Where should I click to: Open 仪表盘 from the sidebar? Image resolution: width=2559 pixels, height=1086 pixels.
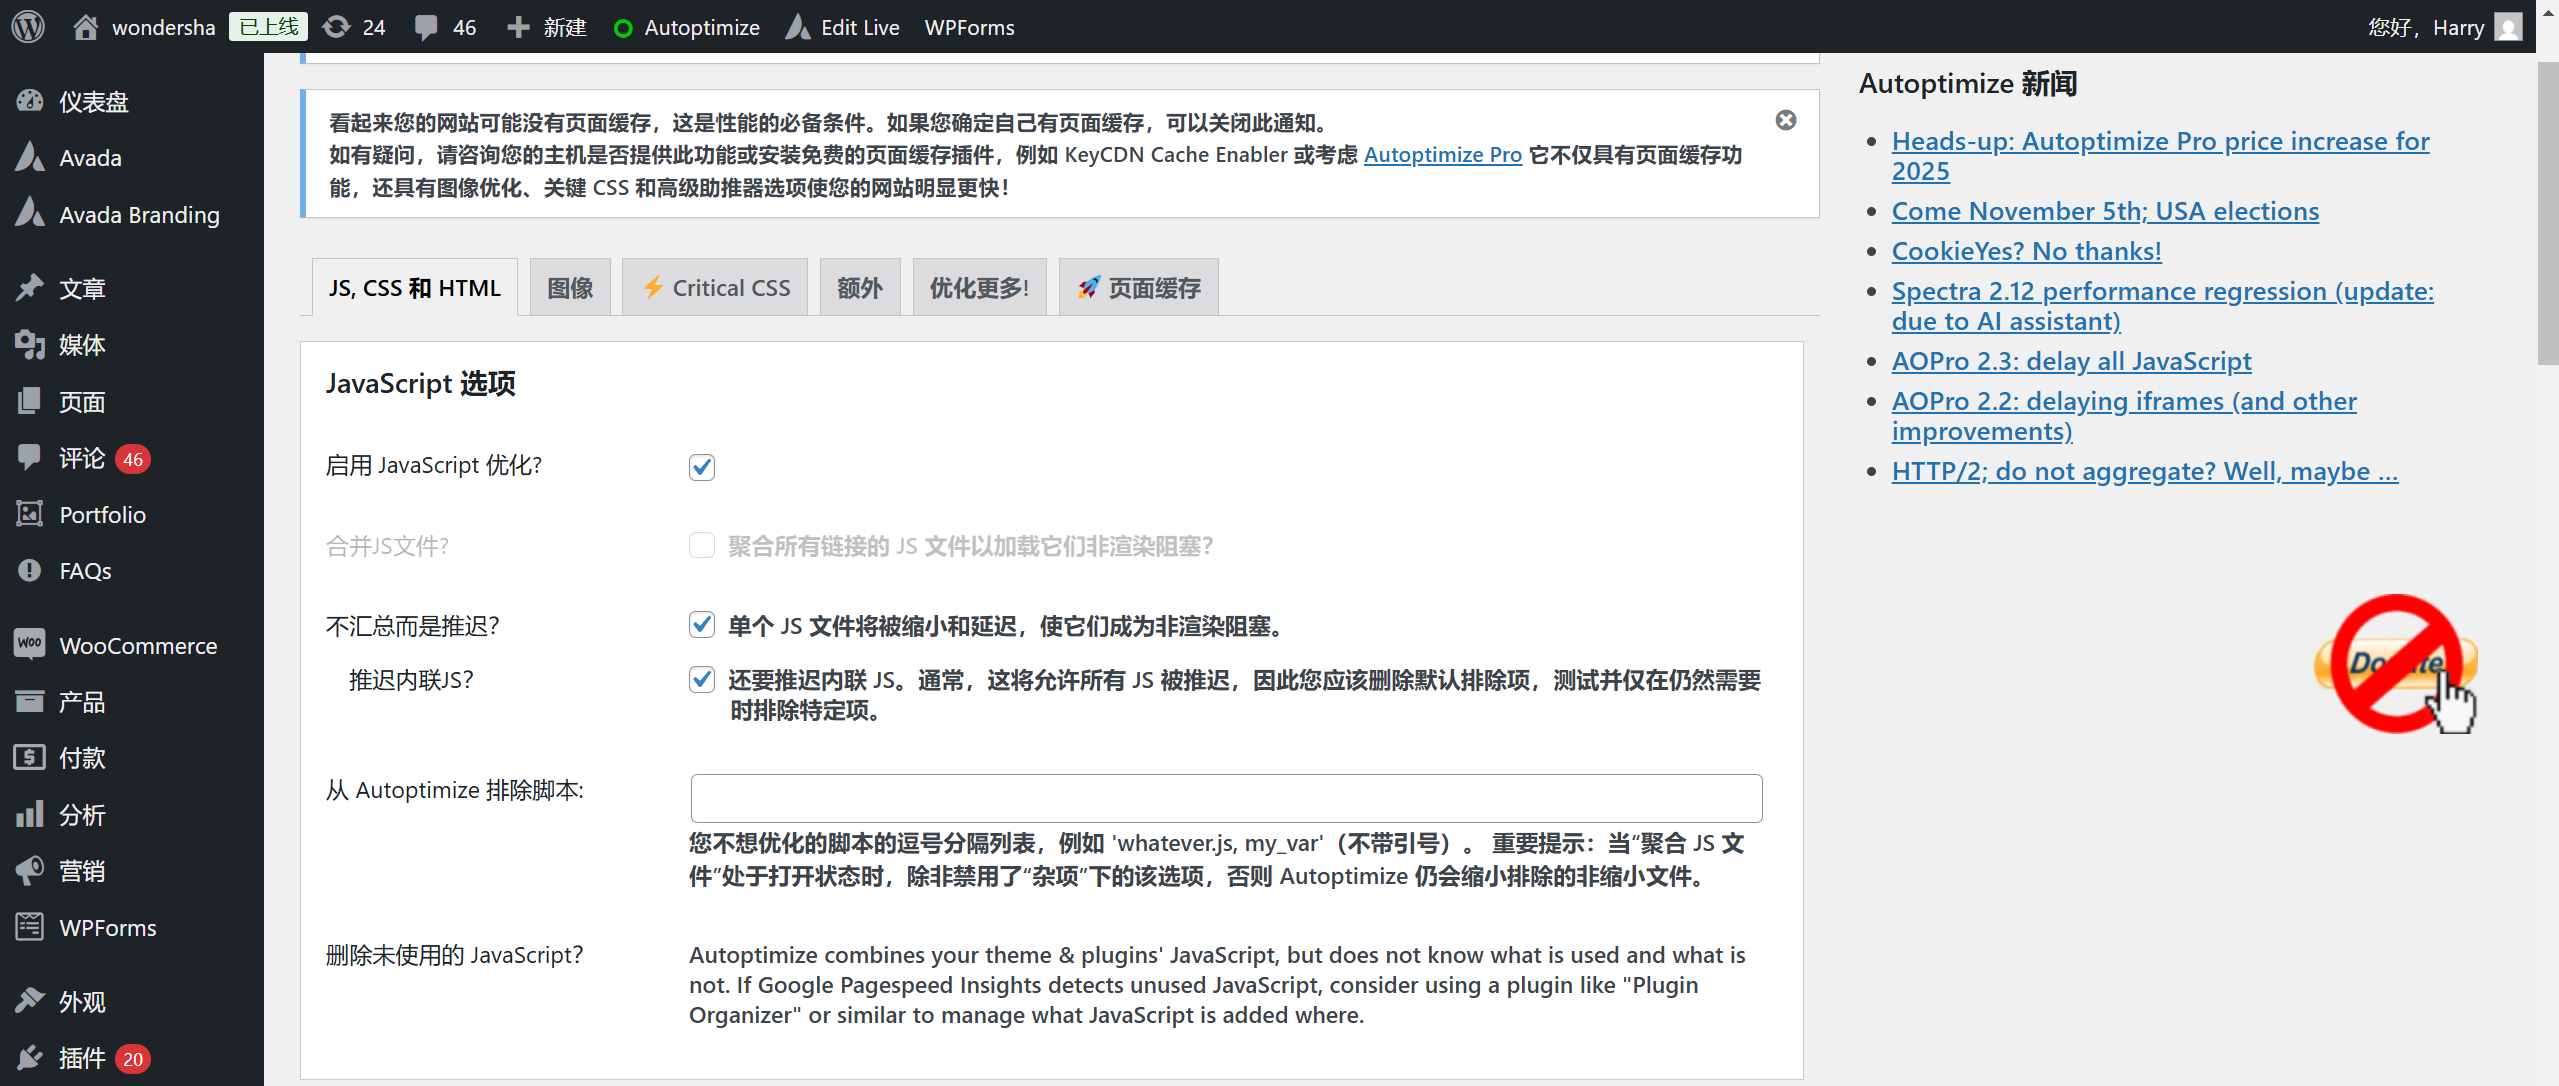coord(93,101)
